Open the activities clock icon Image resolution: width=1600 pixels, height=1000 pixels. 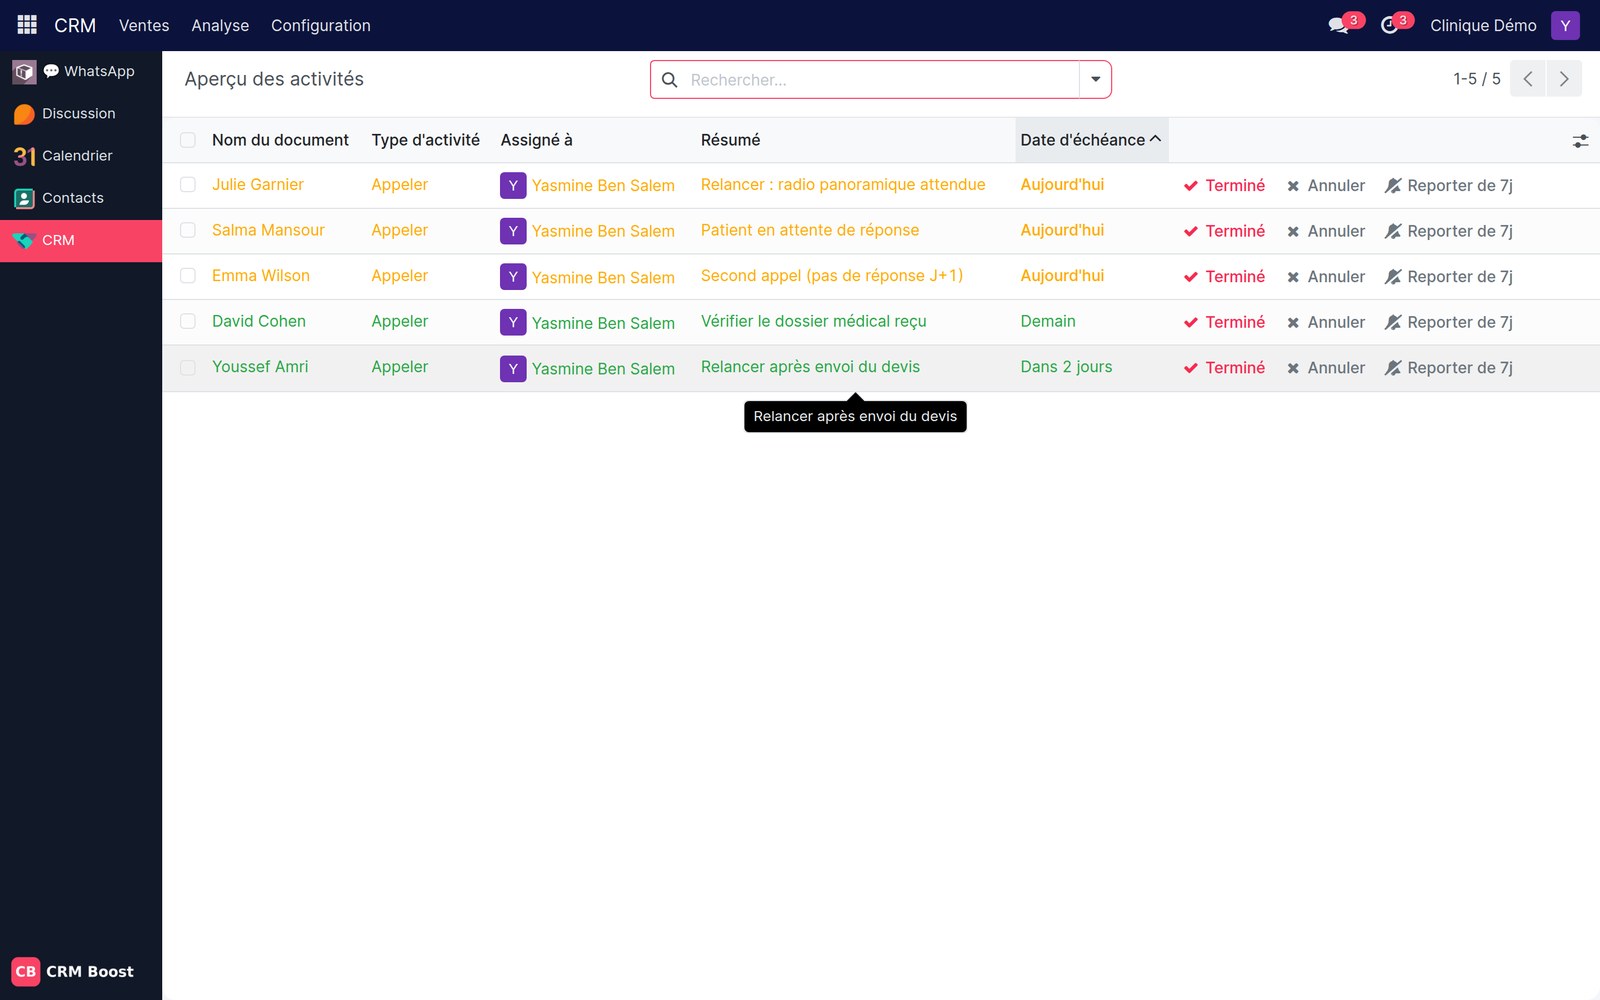point(1389,25)
